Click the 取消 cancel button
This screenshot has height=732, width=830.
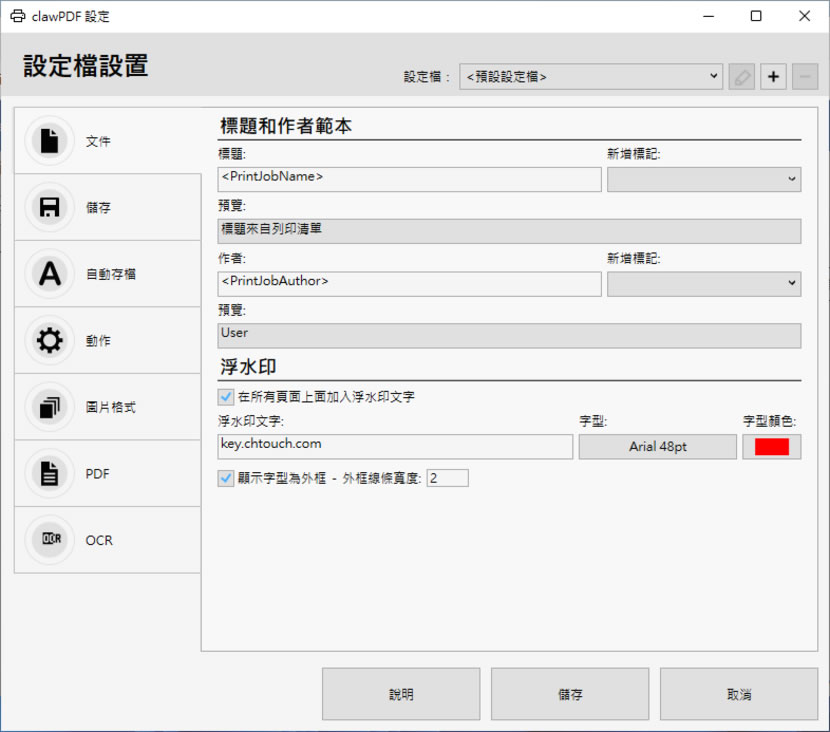pos(739,694)
